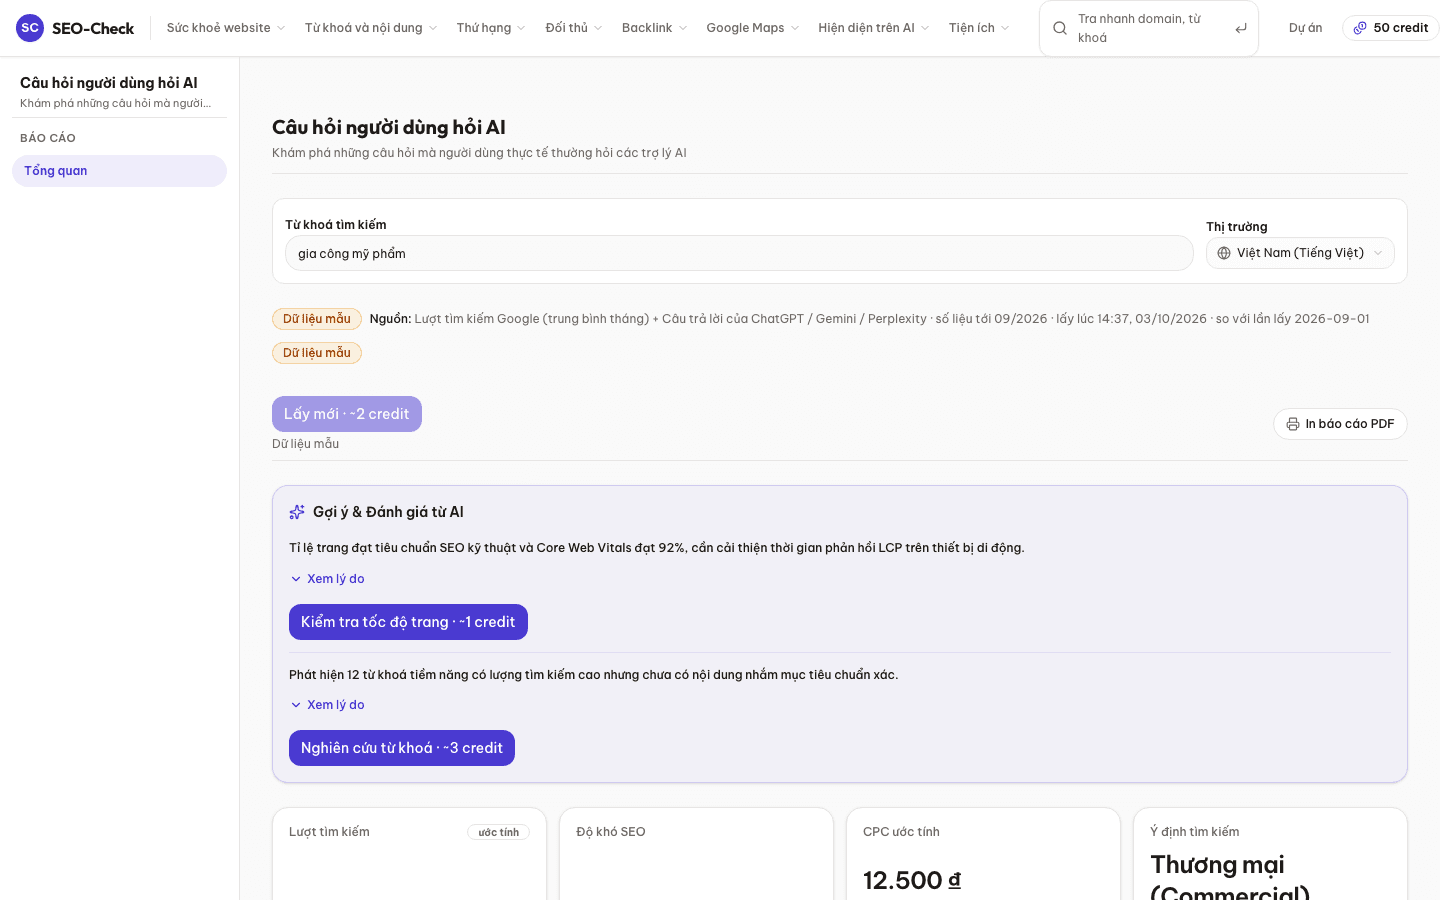Image resolution: width=1440 pixels, height=900 pixels.
Task: Click the Lượt tìm kiếm card label
Action: click(329, 832)
